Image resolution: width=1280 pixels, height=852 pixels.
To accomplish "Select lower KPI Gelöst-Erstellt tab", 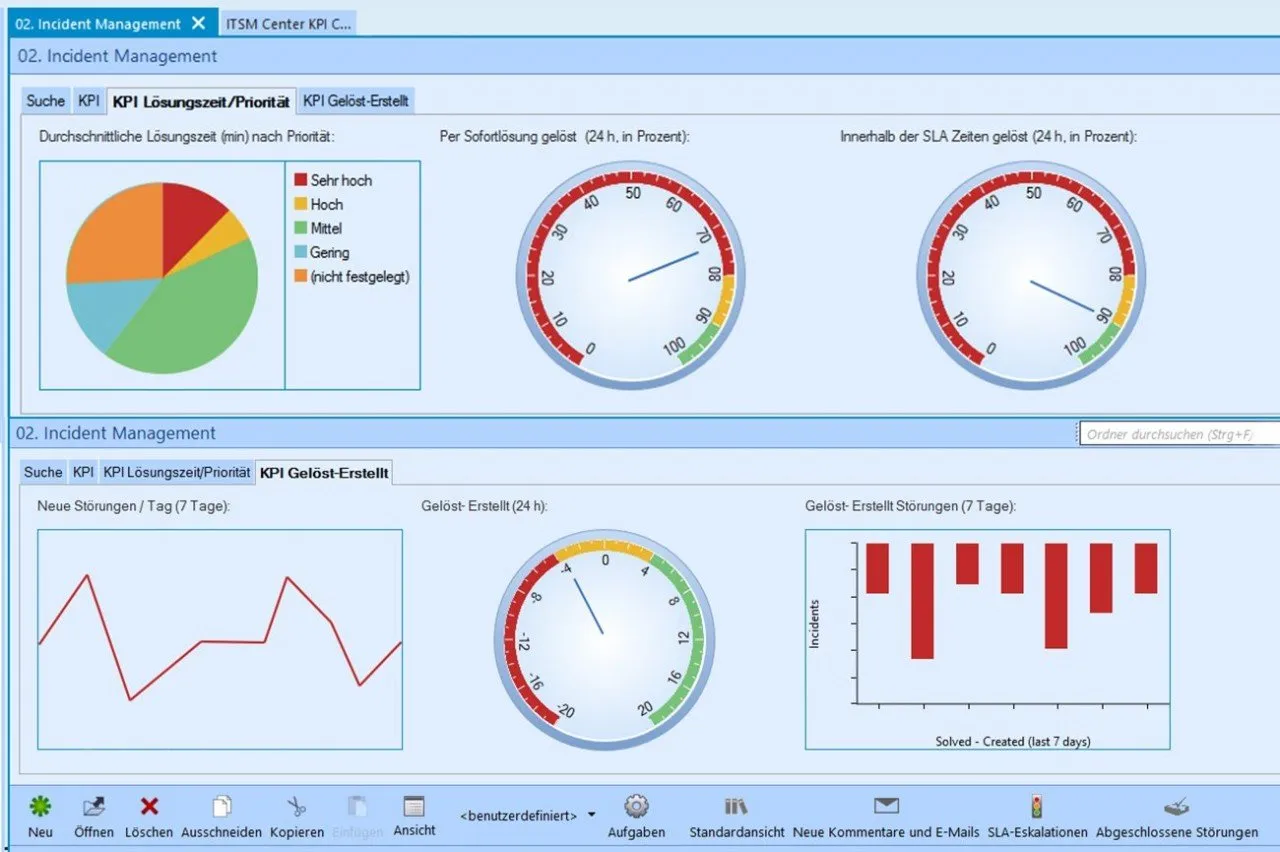I will tap(325, 472).
